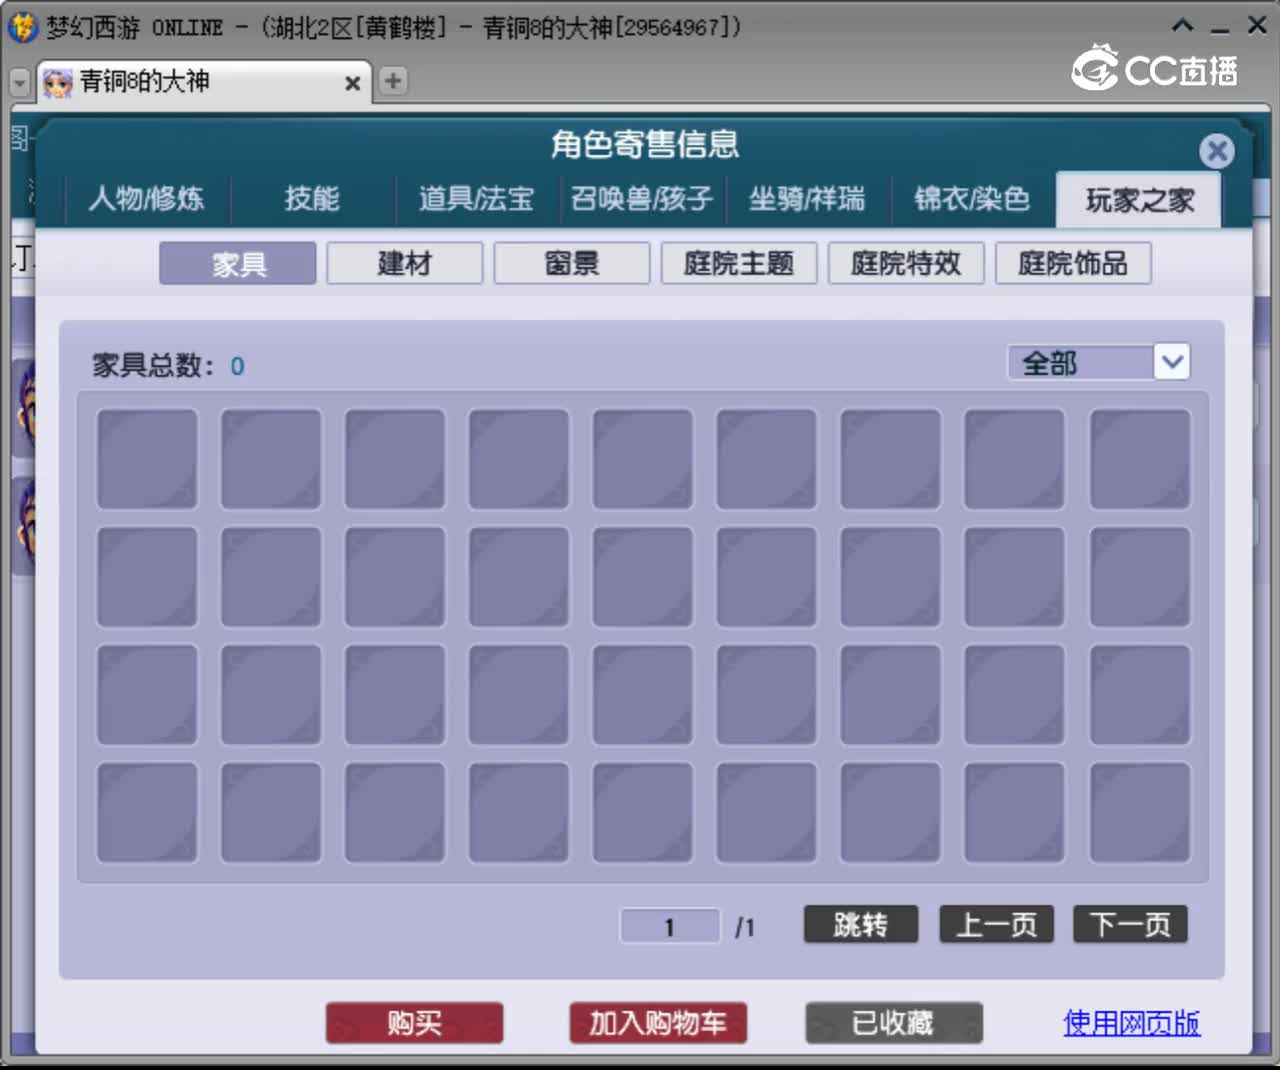Screen dimensions: 1280x1070
Task: Select the 建材 sub-category
Action: 405,264
